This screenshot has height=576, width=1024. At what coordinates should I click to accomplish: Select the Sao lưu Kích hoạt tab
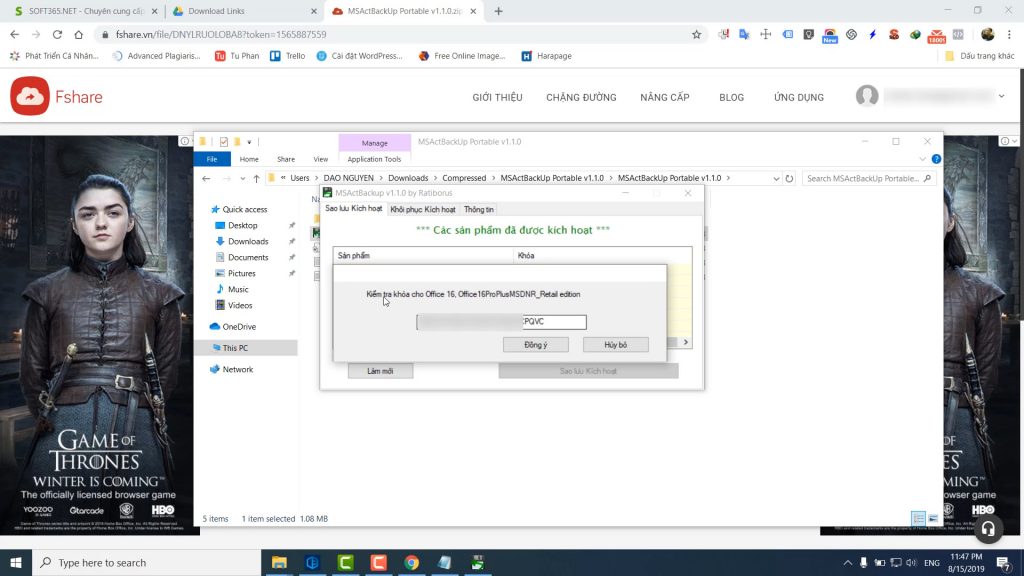353,209
